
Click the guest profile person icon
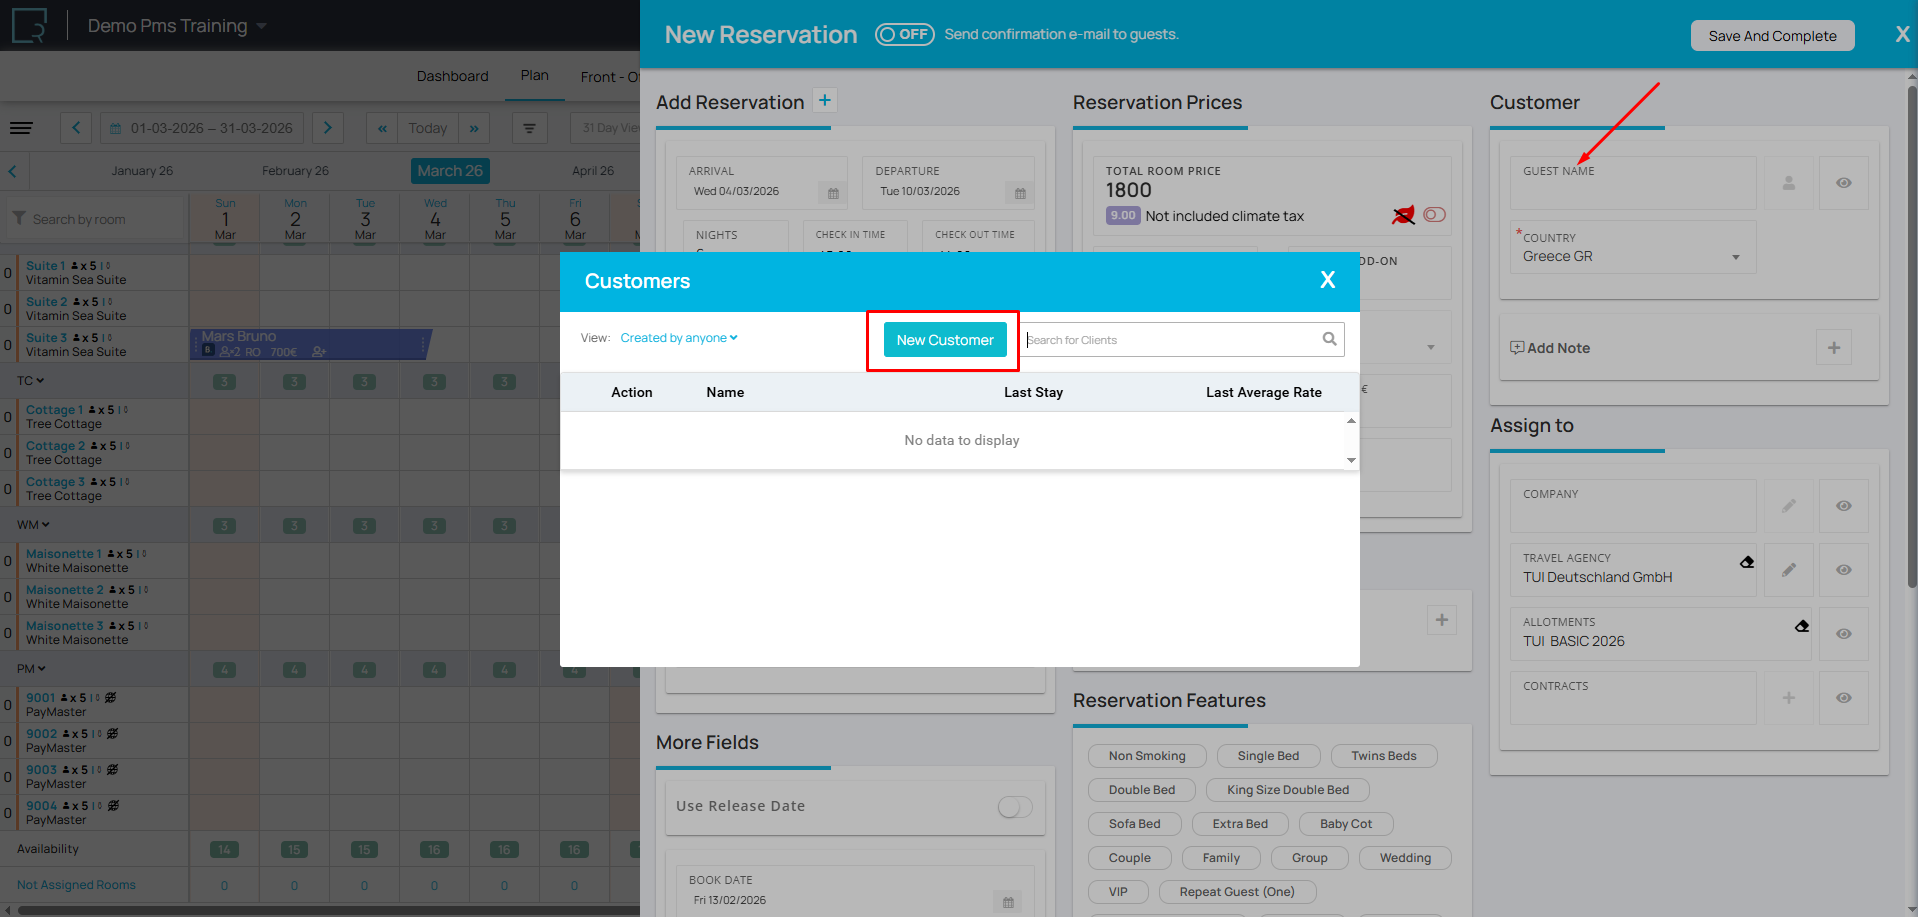pyautogui.click(x=1788, y=183)
